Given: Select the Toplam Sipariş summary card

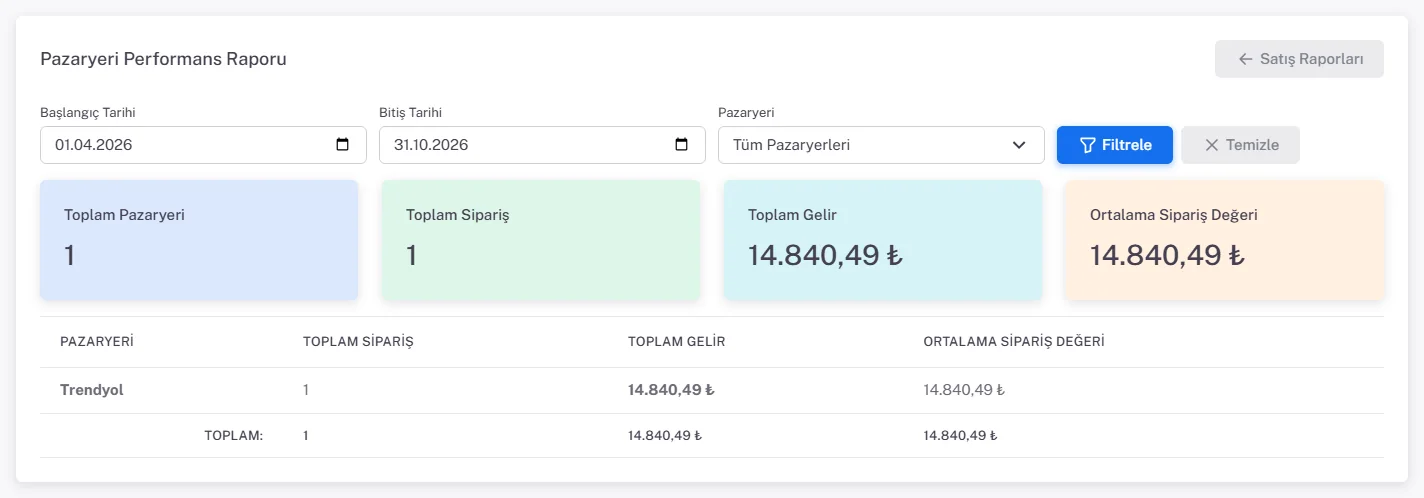Looking at the screenshot, I should (x=541, y=240).
